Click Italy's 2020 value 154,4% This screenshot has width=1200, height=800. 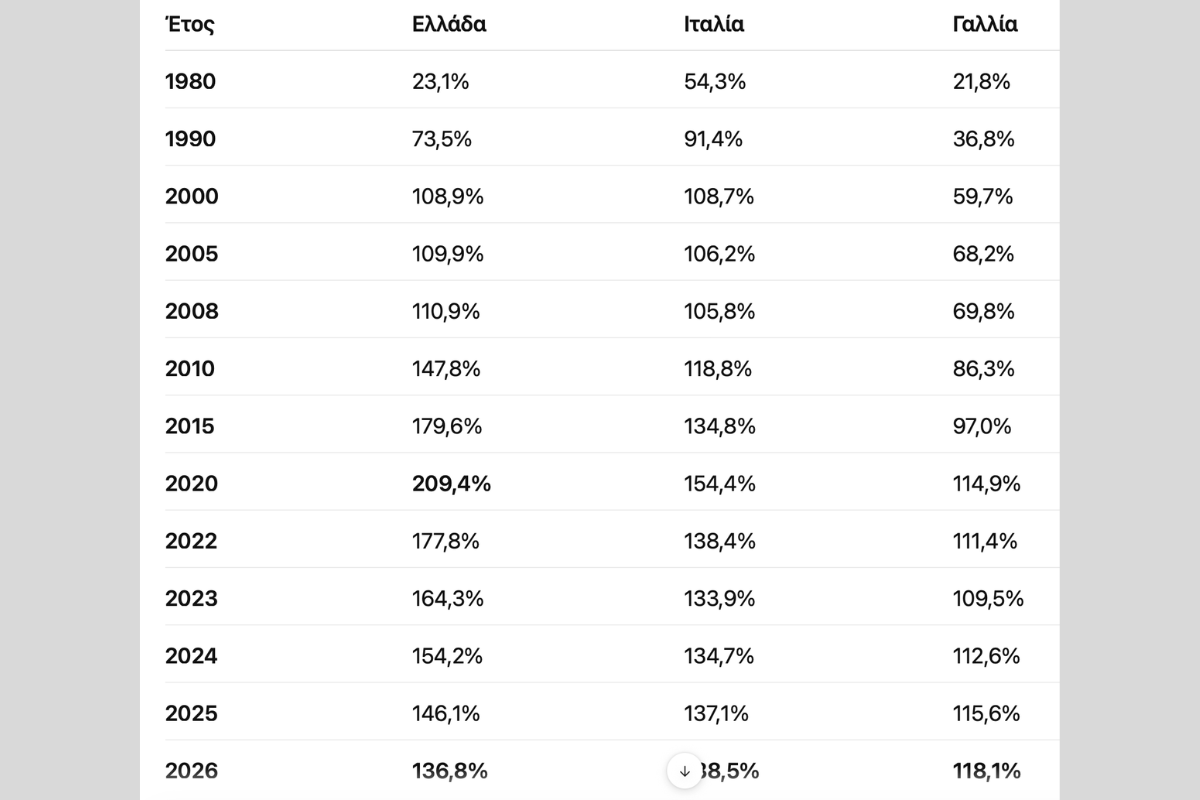point(720,484)
